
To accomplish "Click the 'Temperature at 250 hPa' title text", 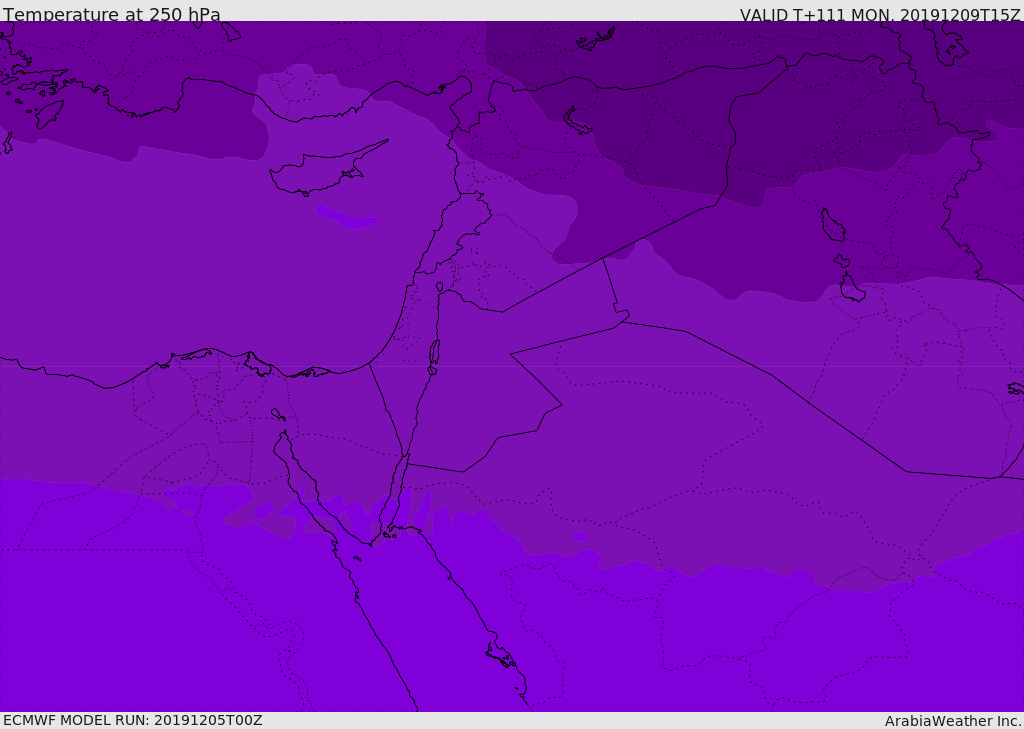I will [x=112, y=14].
